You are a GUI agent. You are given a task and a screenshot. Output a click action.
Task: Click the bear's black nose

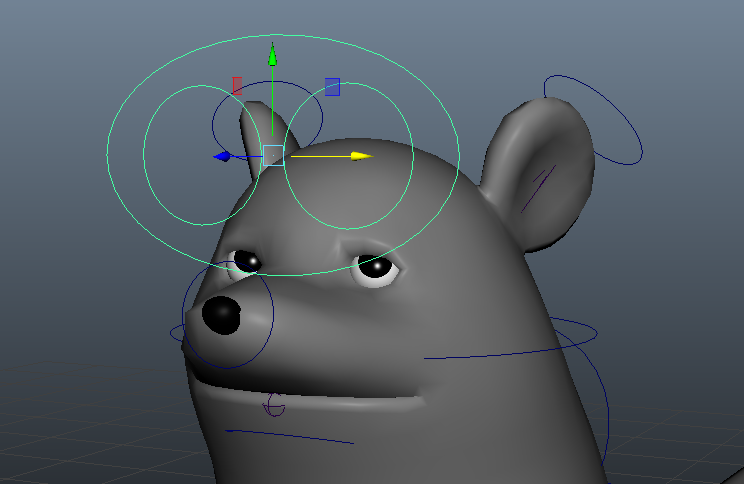(x=221, y=315)
